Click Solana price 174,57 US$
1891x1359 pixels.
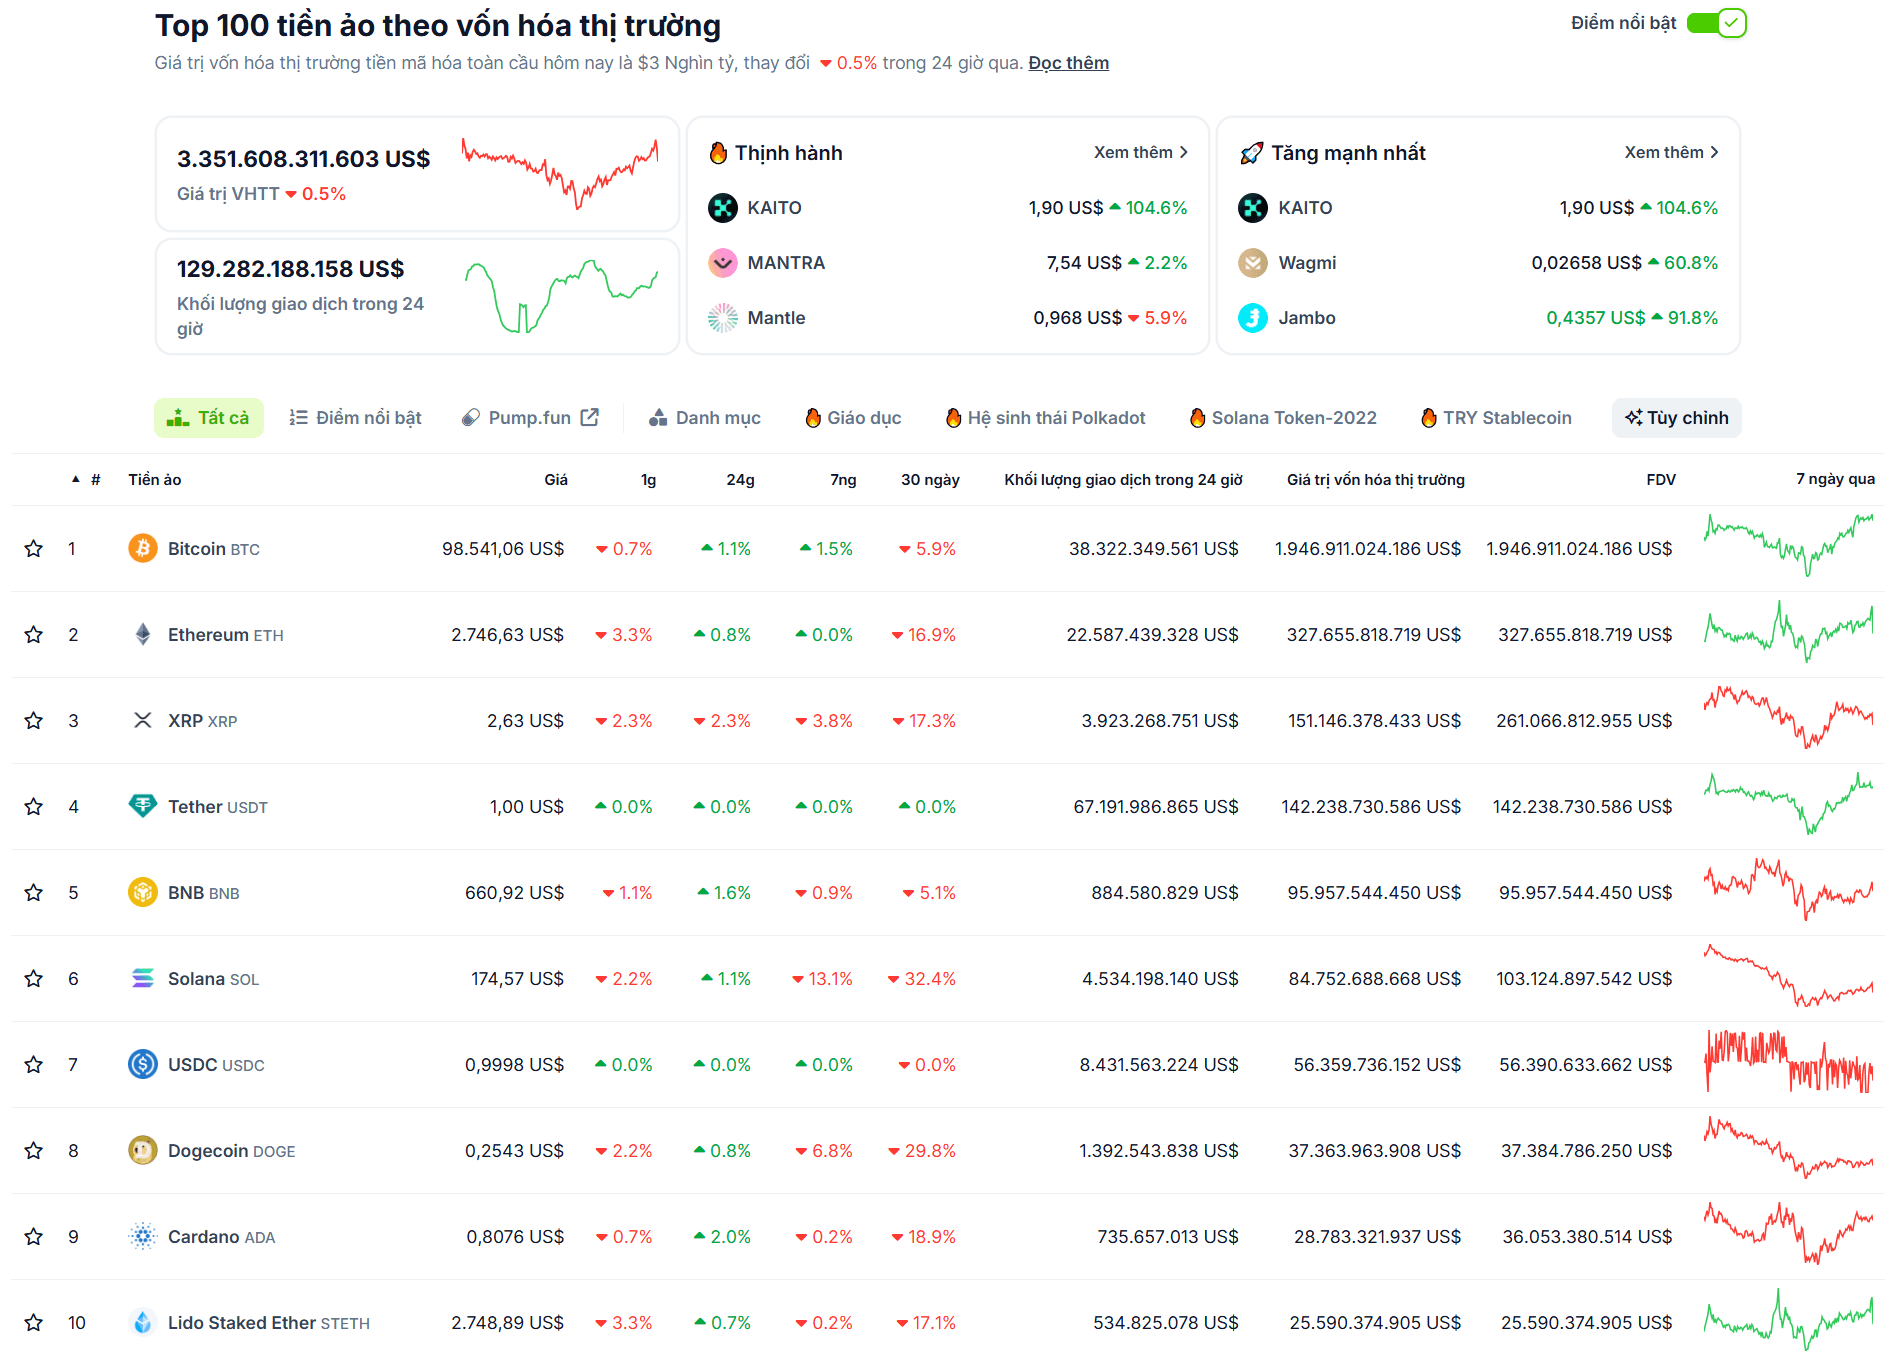pyautogui.click(x=517, y=979)
